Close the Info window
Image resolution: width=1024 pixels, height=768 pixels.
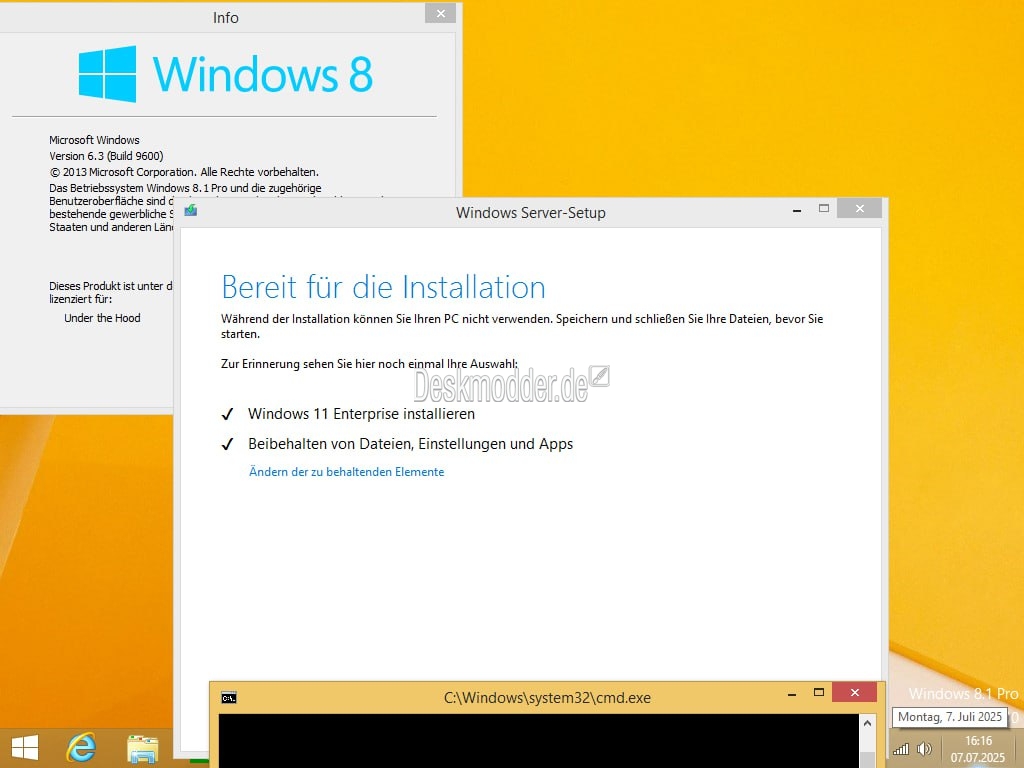click(x=440, y=13)
